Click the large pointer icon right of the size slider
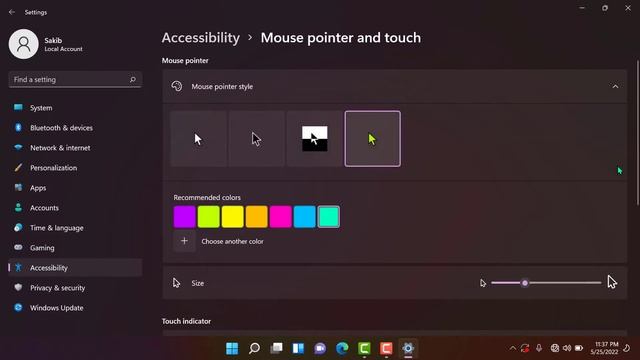 (612, 282)
